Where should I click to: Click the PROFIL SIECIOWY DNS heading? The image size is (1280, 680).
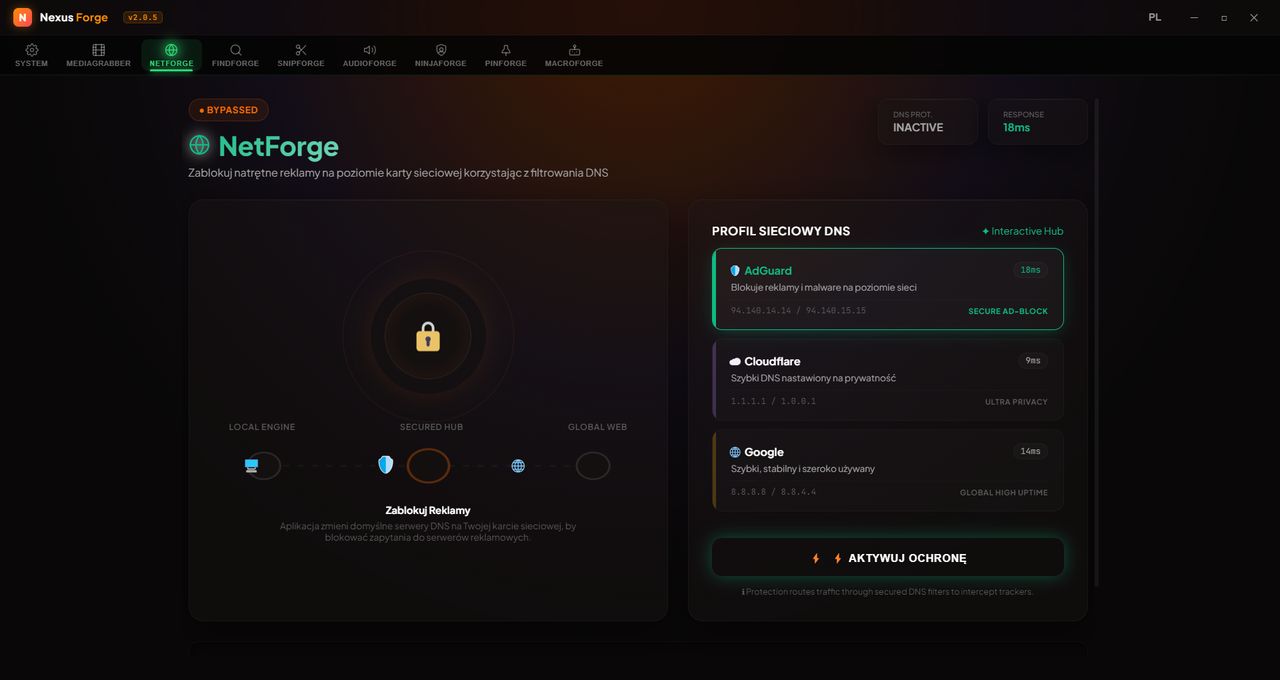(x=781, y=231)
